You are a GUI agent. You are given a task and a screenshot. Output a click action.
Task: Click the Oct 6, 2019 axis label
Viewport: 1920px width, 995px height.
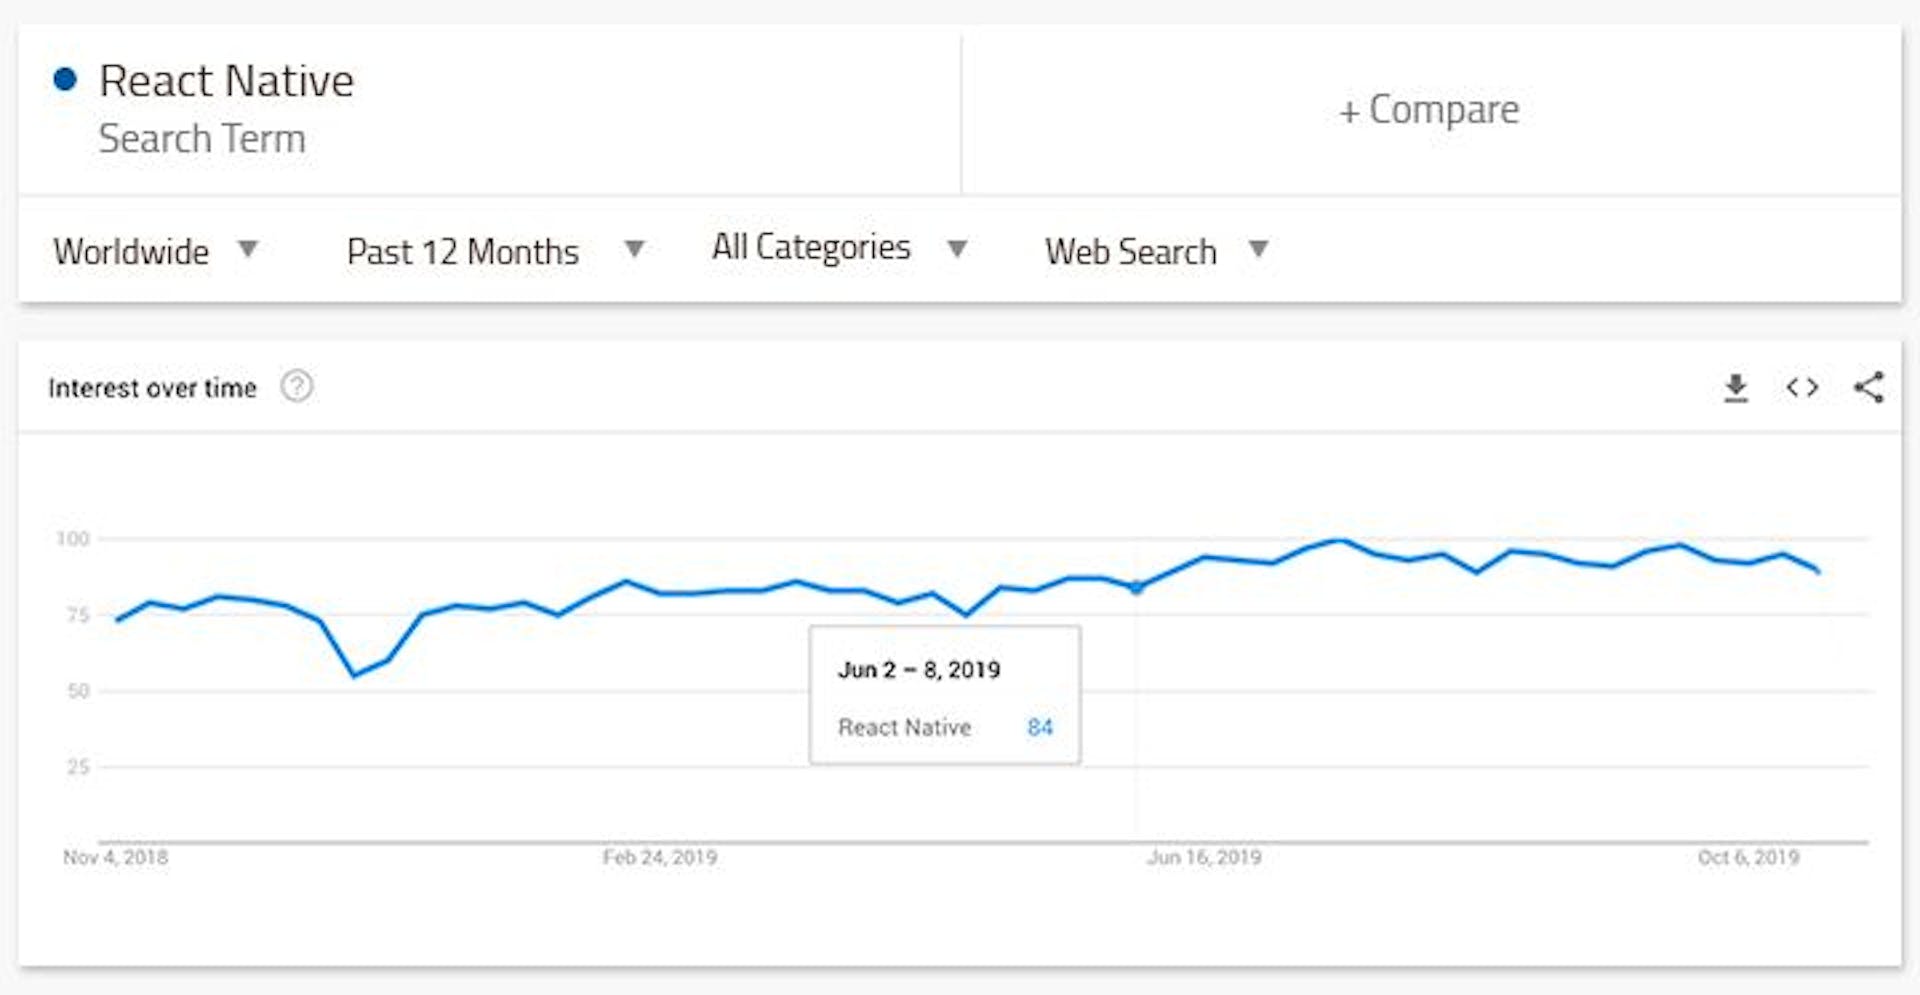coord(1748,857)
